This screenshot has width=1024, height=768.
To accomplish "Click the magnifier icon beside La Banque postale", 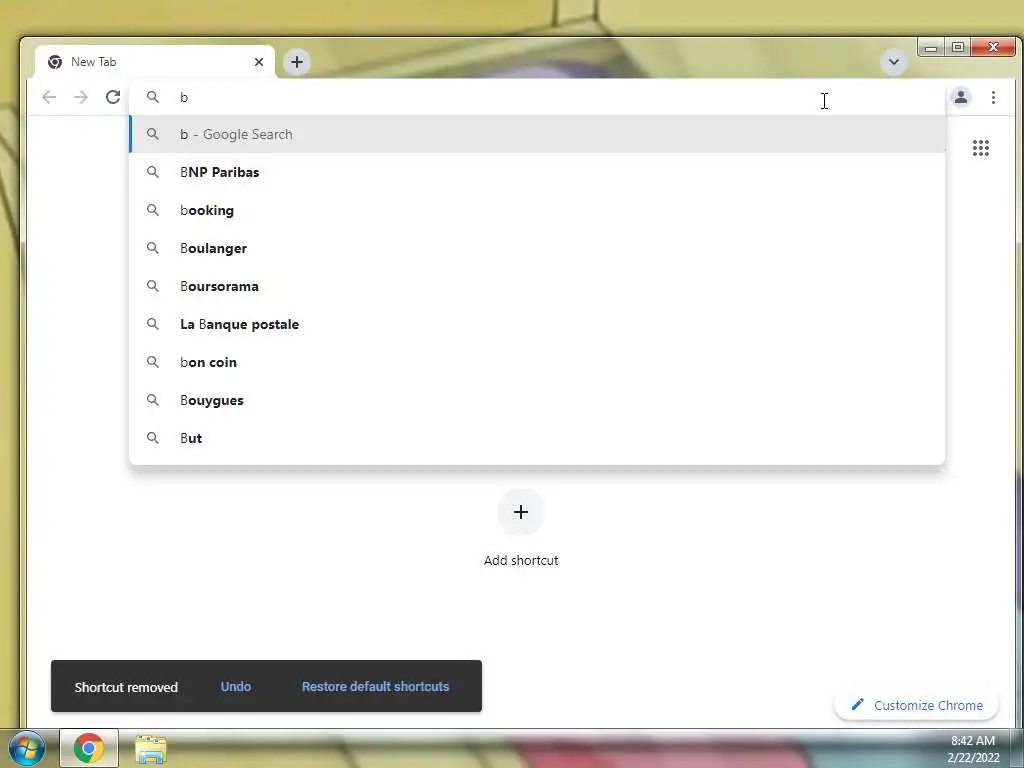I will (x=152, y=323).
